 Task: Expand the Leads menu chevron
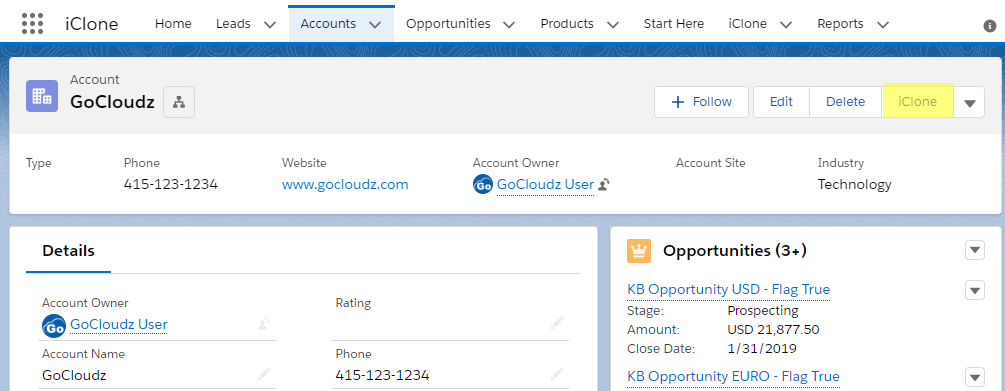270,25
